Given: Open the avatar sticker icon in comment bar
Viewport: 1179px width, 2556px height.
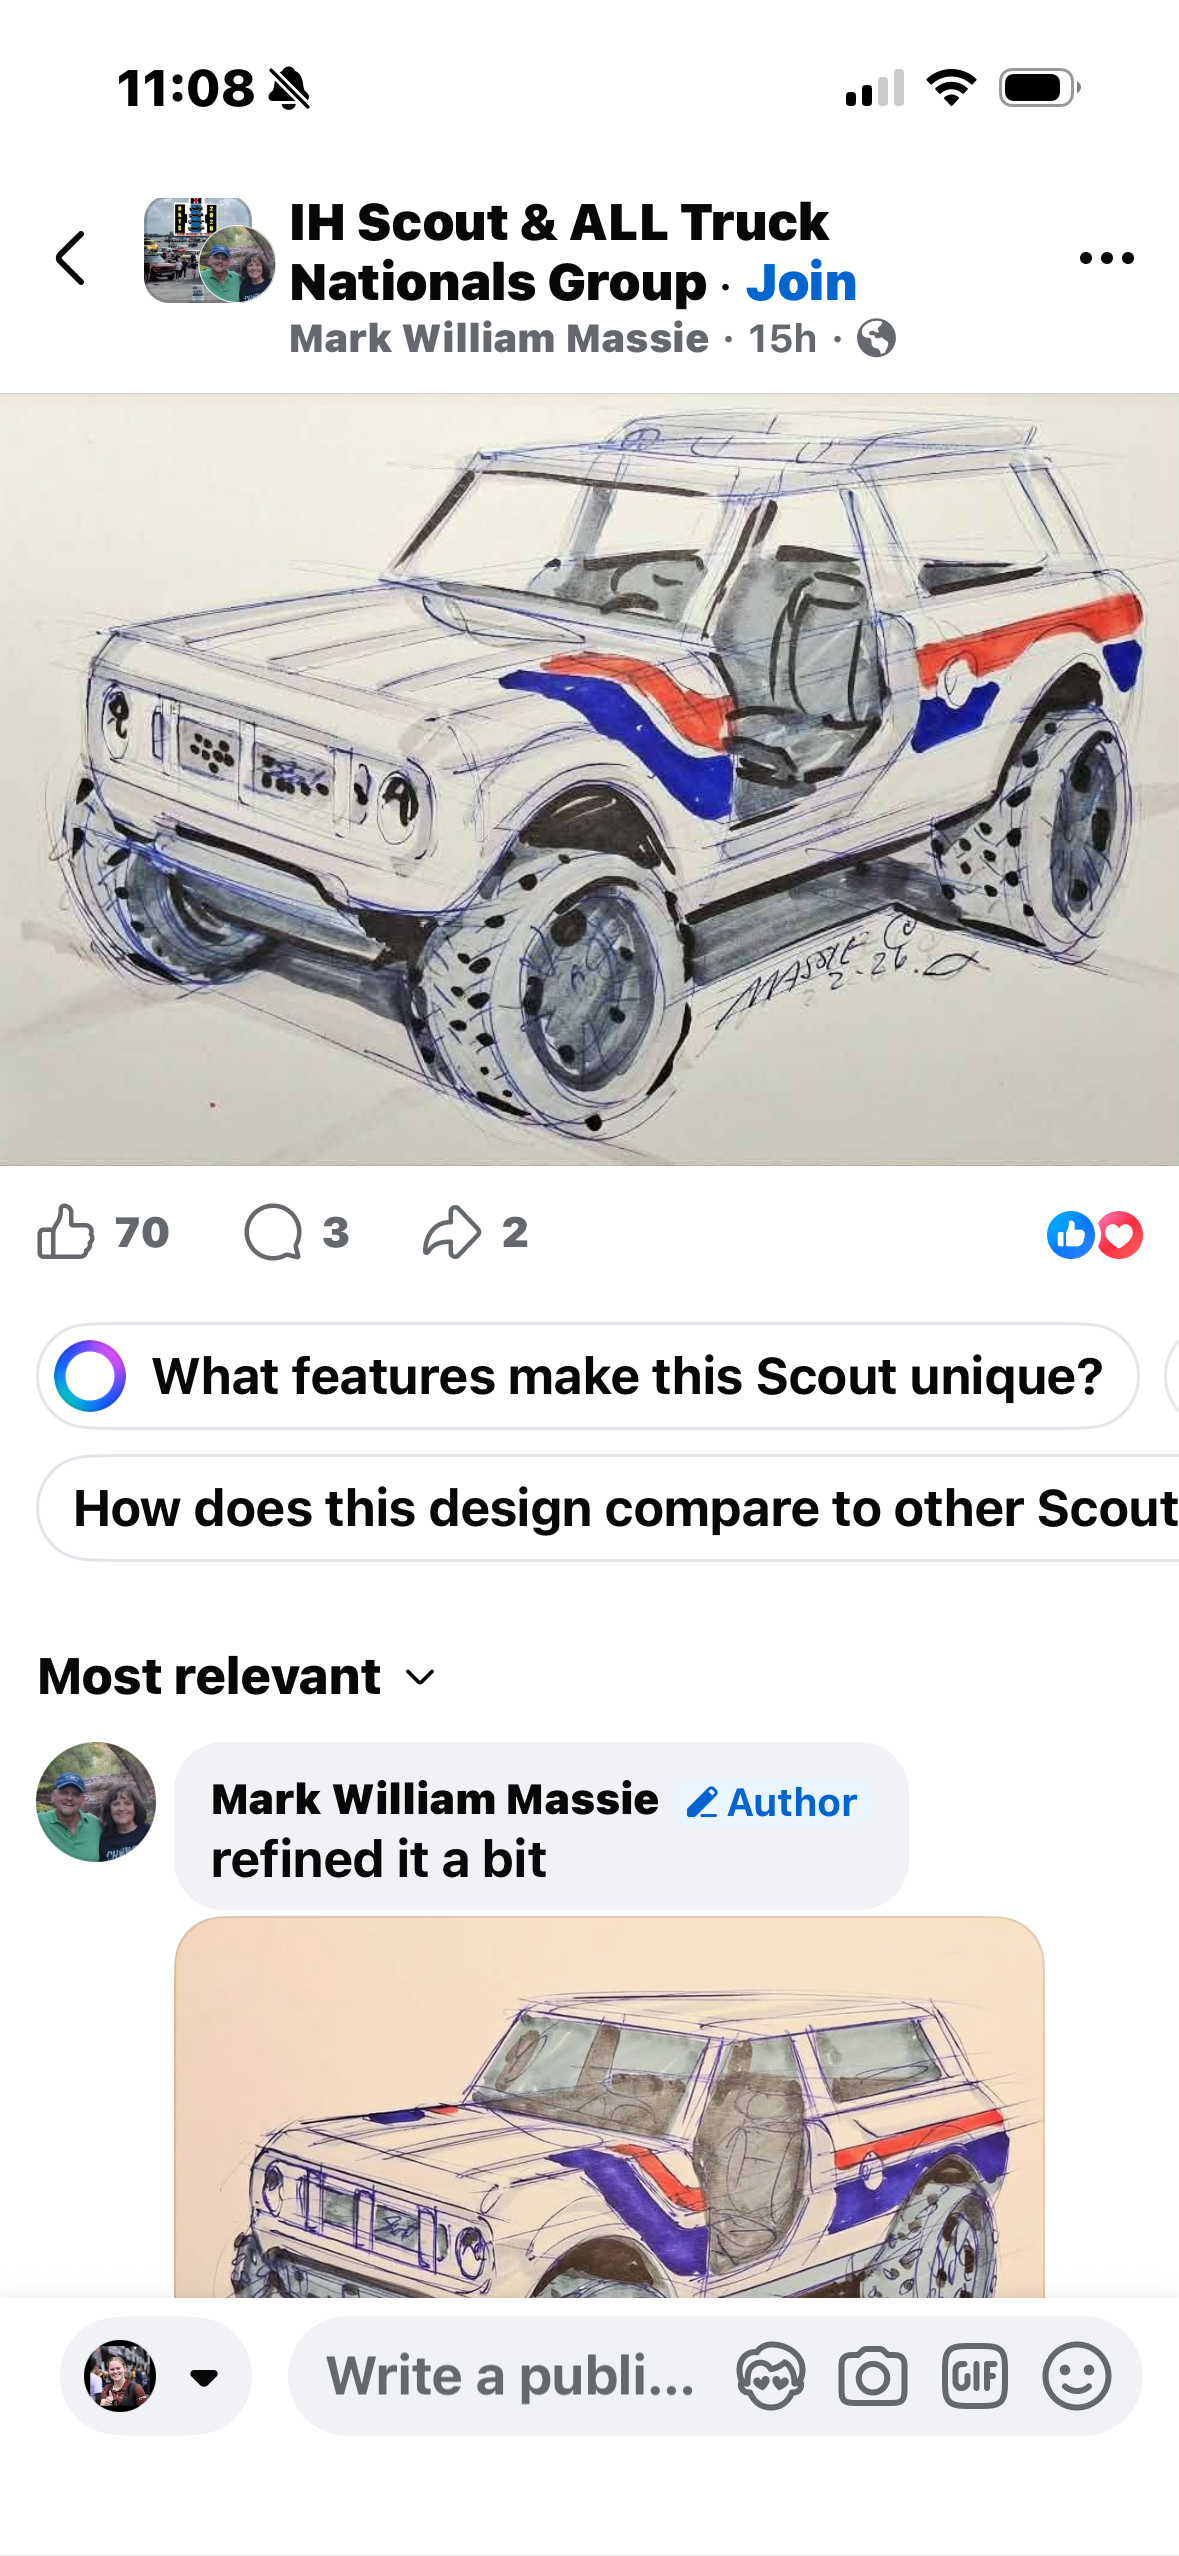Looking at the screenshot, I should point(770,2376).
